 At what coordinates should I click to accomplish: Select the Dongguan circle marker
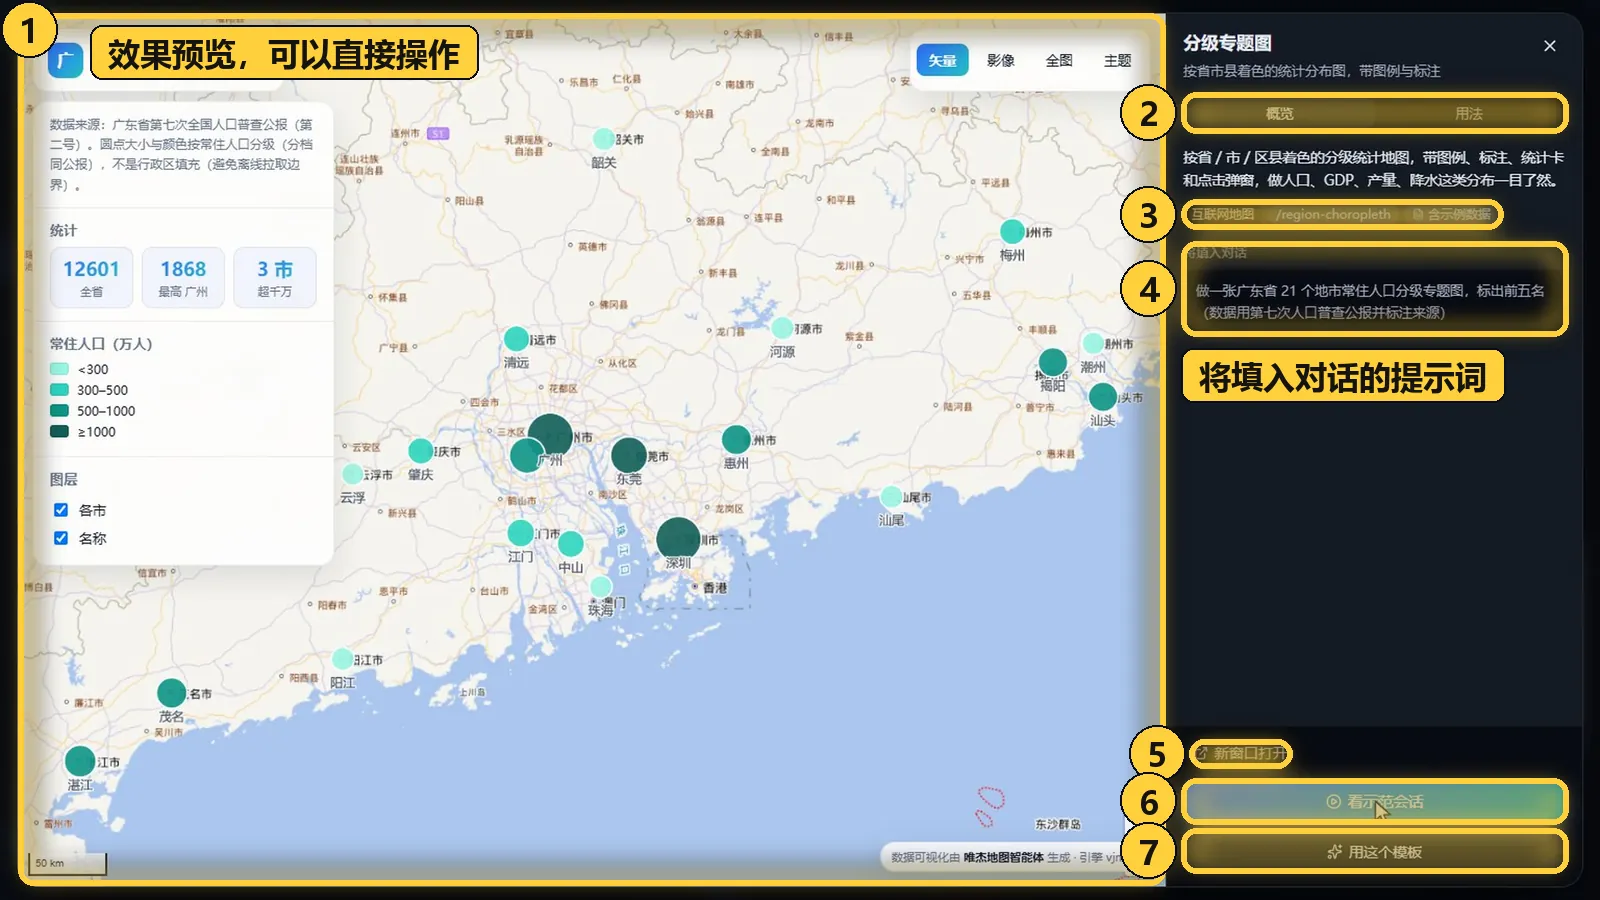click(629, 455)
